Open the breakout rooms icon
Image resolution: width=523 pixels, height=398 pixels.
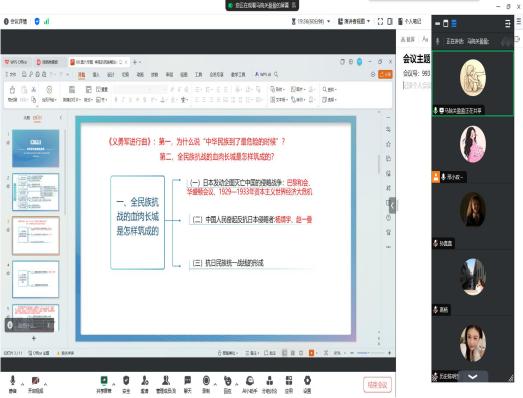pyautogui.click(x=270, y=384)
